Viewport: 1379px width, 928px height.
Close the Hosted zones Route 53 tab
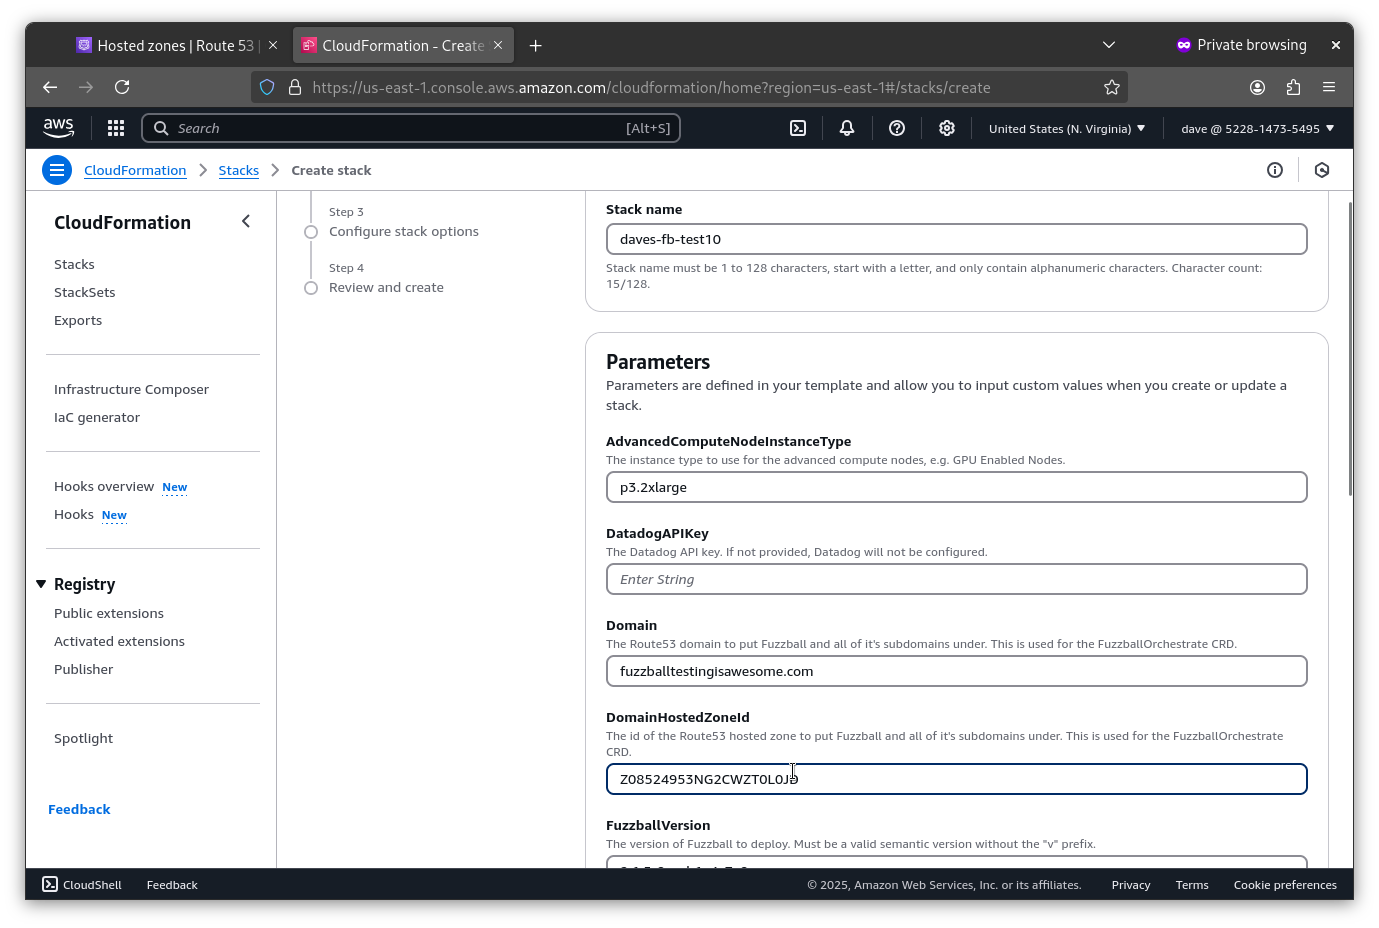pos(273,45)
